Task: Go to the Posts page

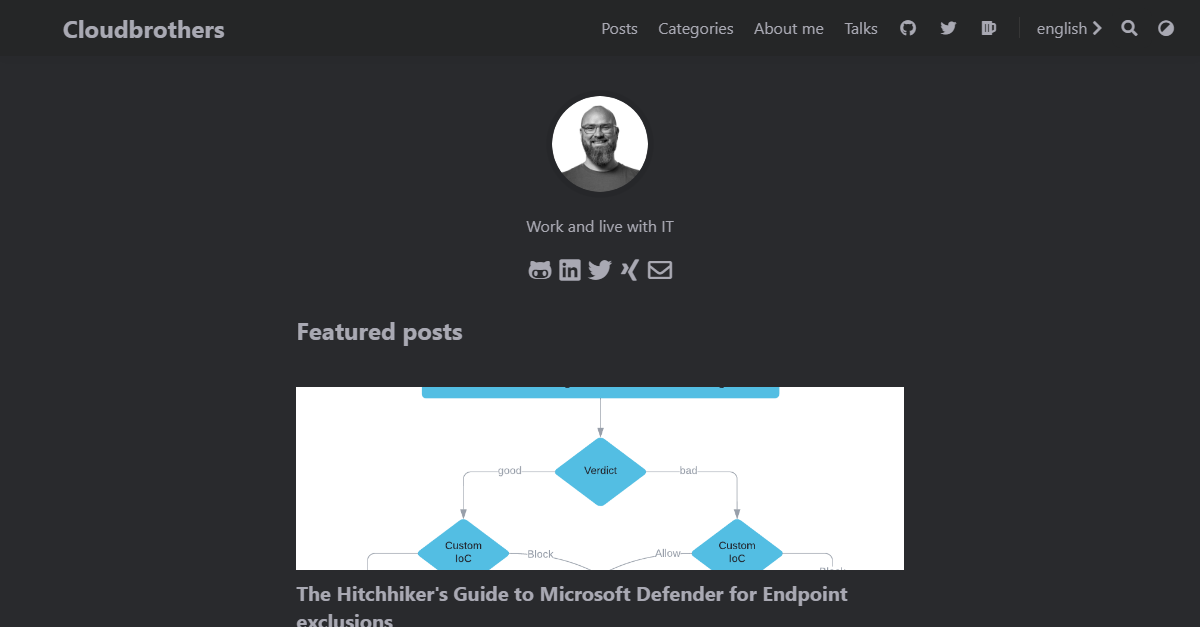Action: (619, 28)
